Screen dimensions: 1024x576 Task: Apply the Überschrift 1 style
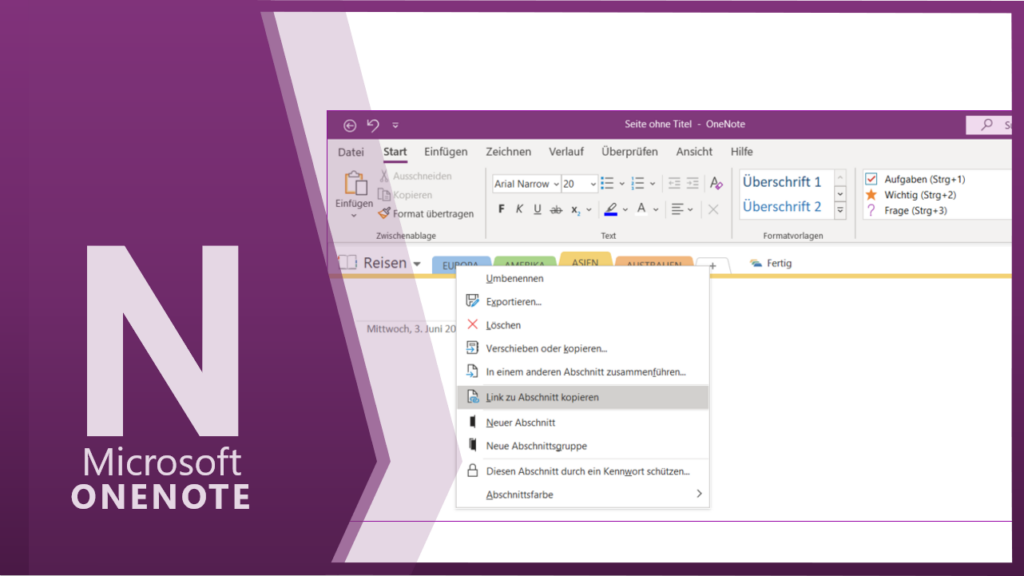(782, 182)
